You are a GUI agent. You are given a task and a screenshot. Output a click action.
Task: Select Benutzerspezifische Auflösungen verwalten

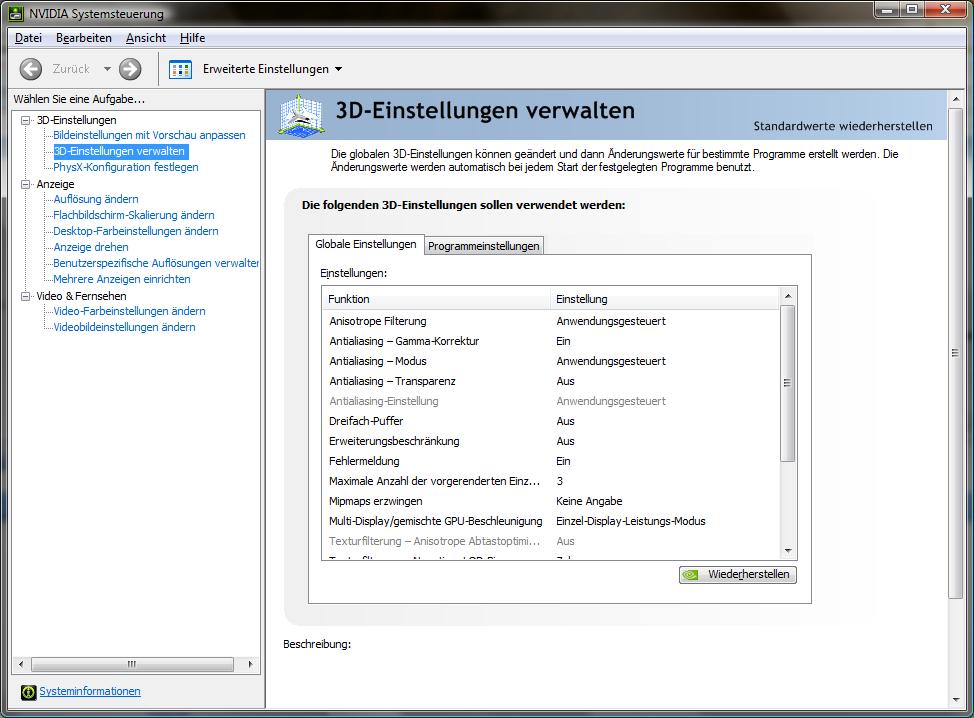point(156,263)
